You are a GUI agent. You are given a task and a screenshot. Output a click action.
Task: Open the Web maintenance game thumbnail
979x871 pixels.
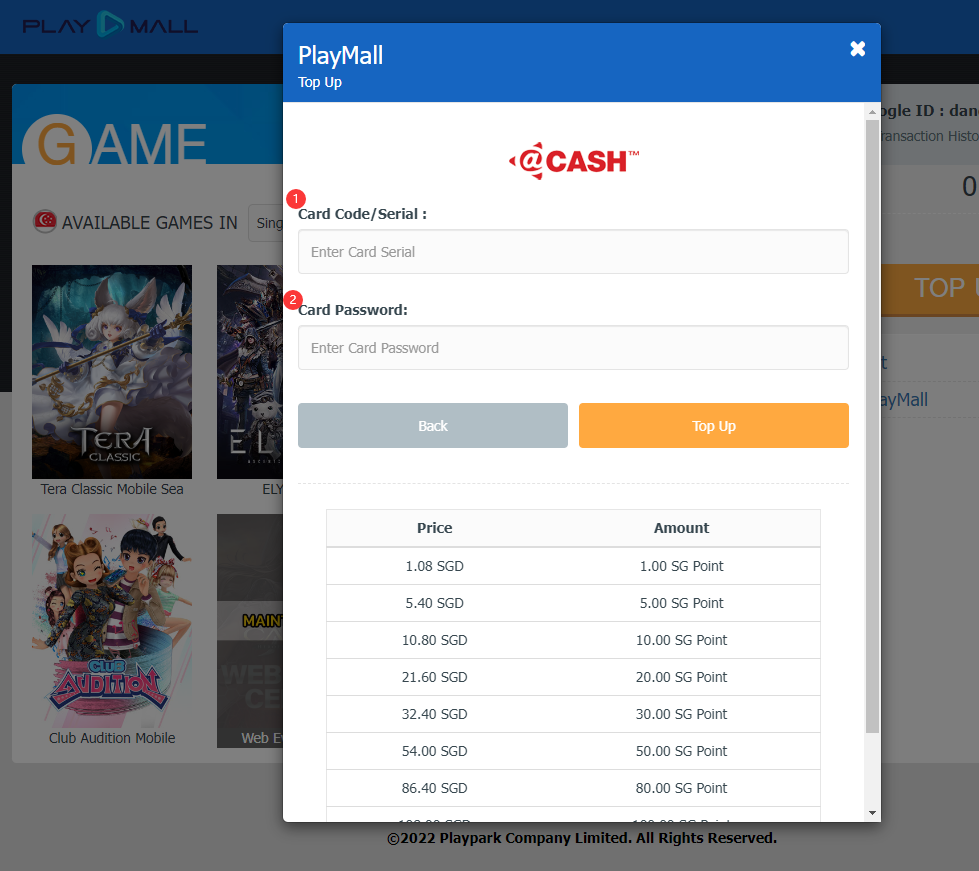(x=250, y=631)
